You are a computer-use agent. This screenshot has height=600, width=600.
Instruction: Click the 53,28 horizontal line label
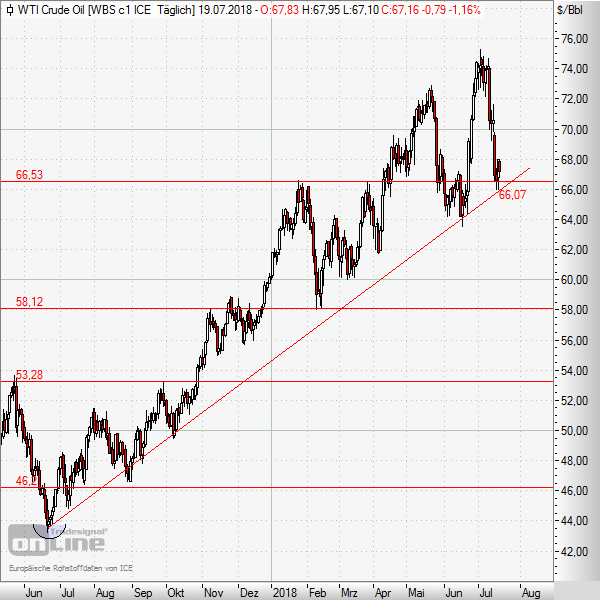pyautogui.click(x=29, y=375)
